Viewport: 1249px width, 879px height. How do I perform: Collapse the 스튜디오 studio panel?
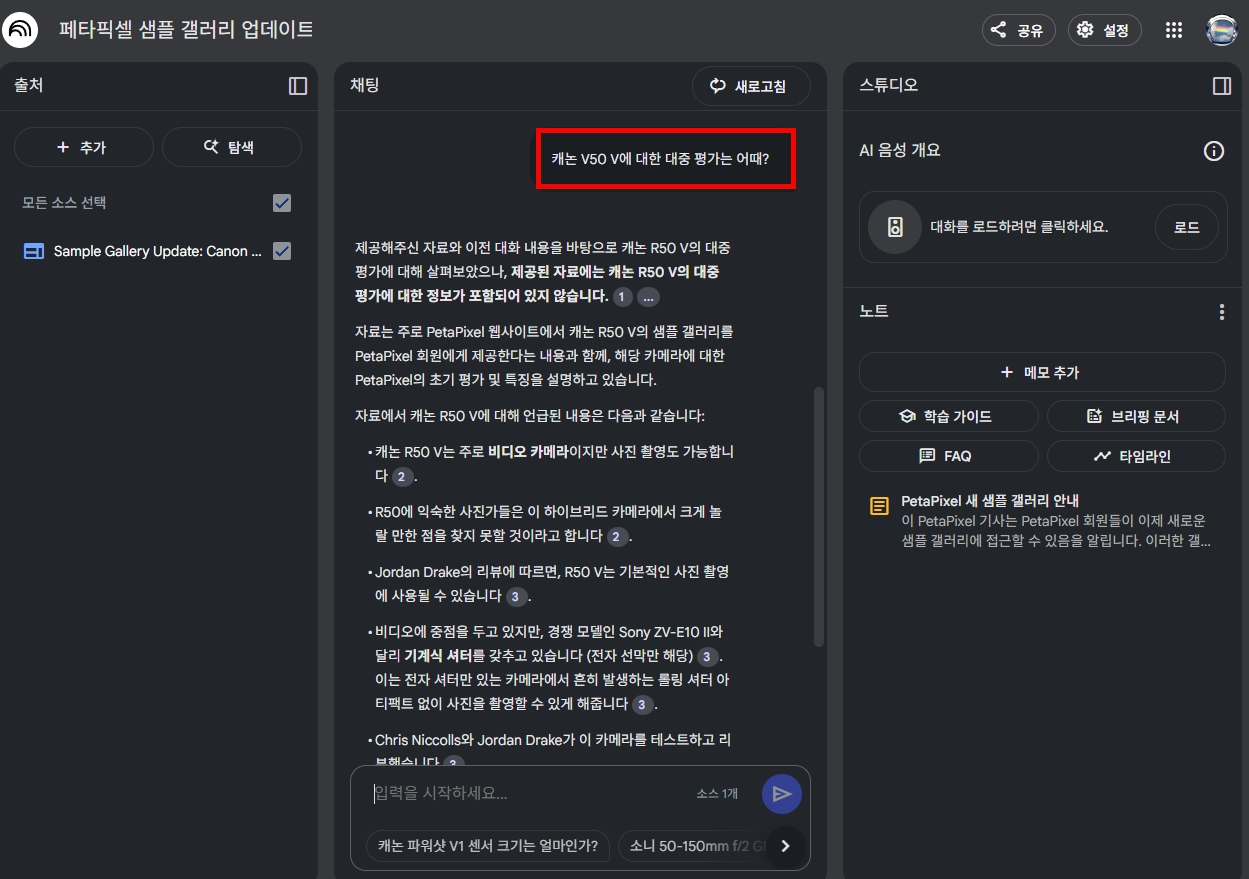point(1221,86)
